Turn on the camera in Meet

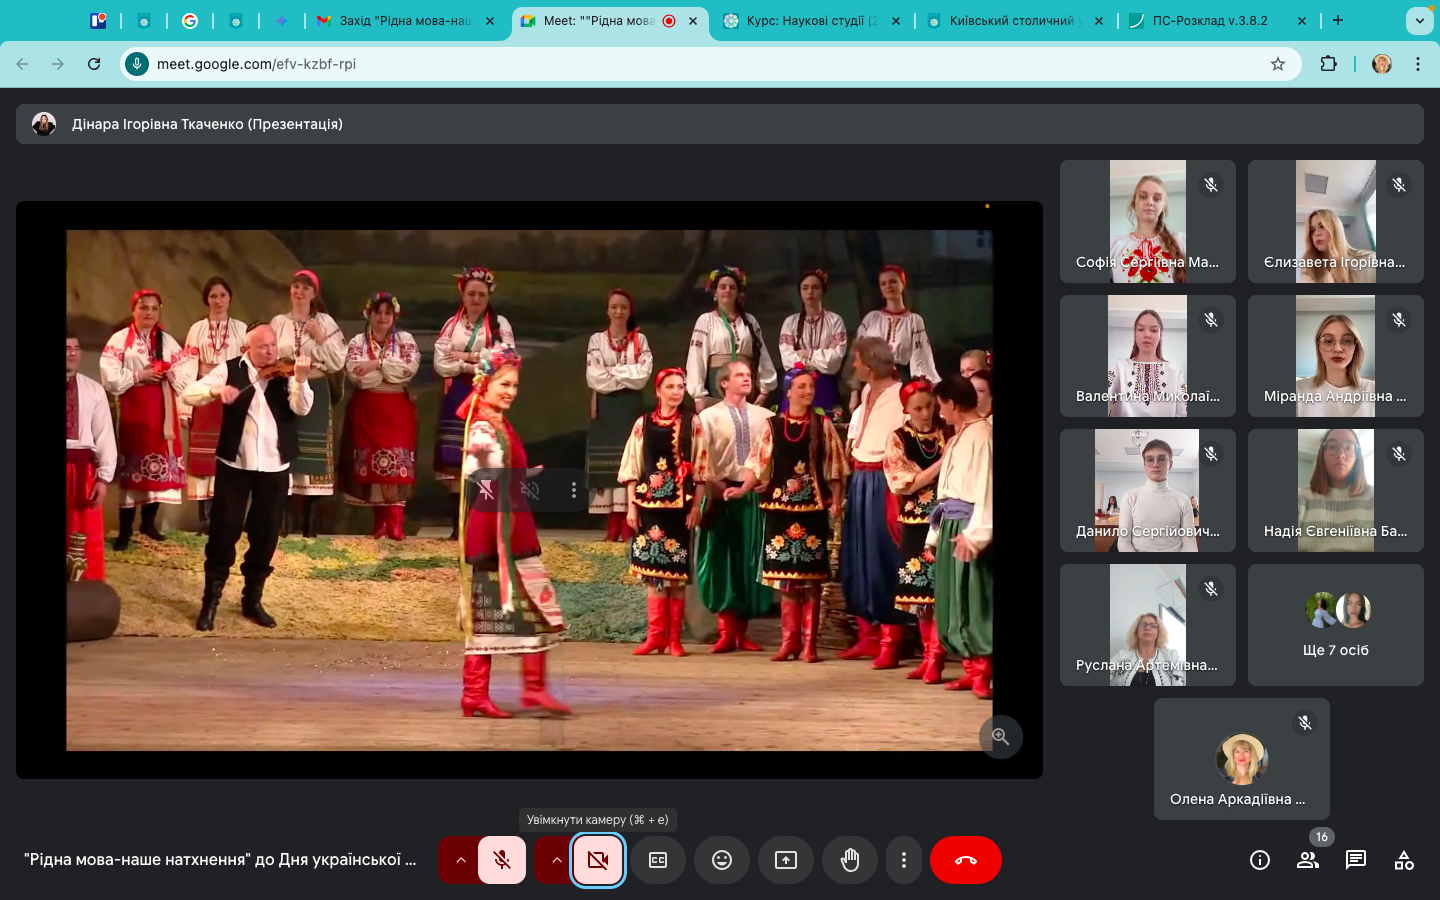tap(598, 860)
